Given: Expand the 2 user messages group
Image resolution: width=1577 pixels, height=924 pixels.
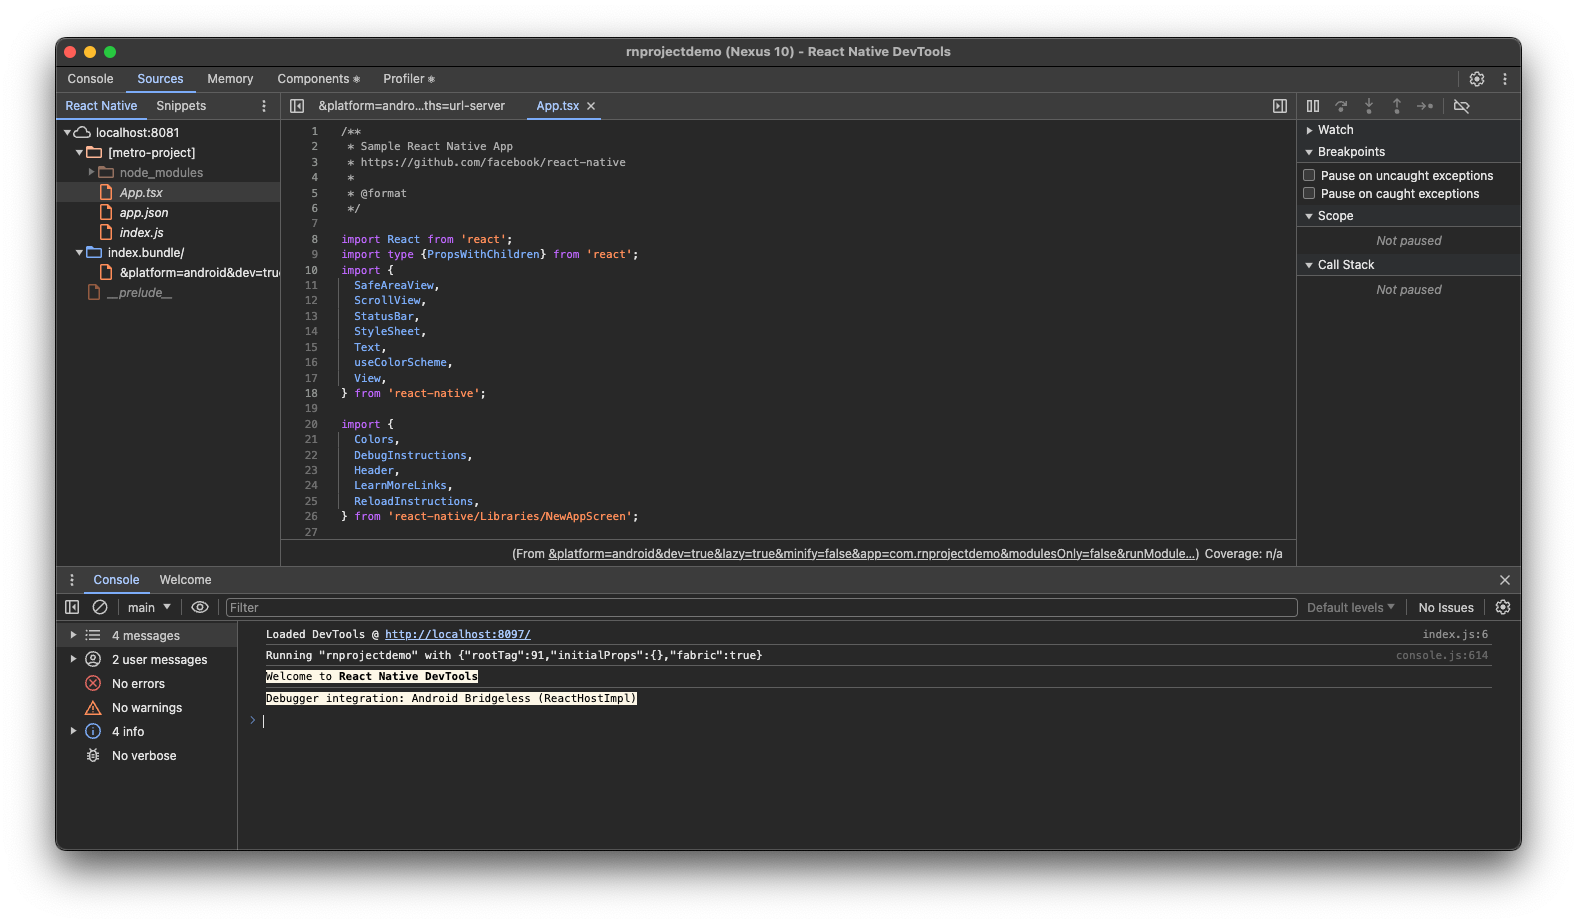Looking at the screenshot, I should 73,659.
